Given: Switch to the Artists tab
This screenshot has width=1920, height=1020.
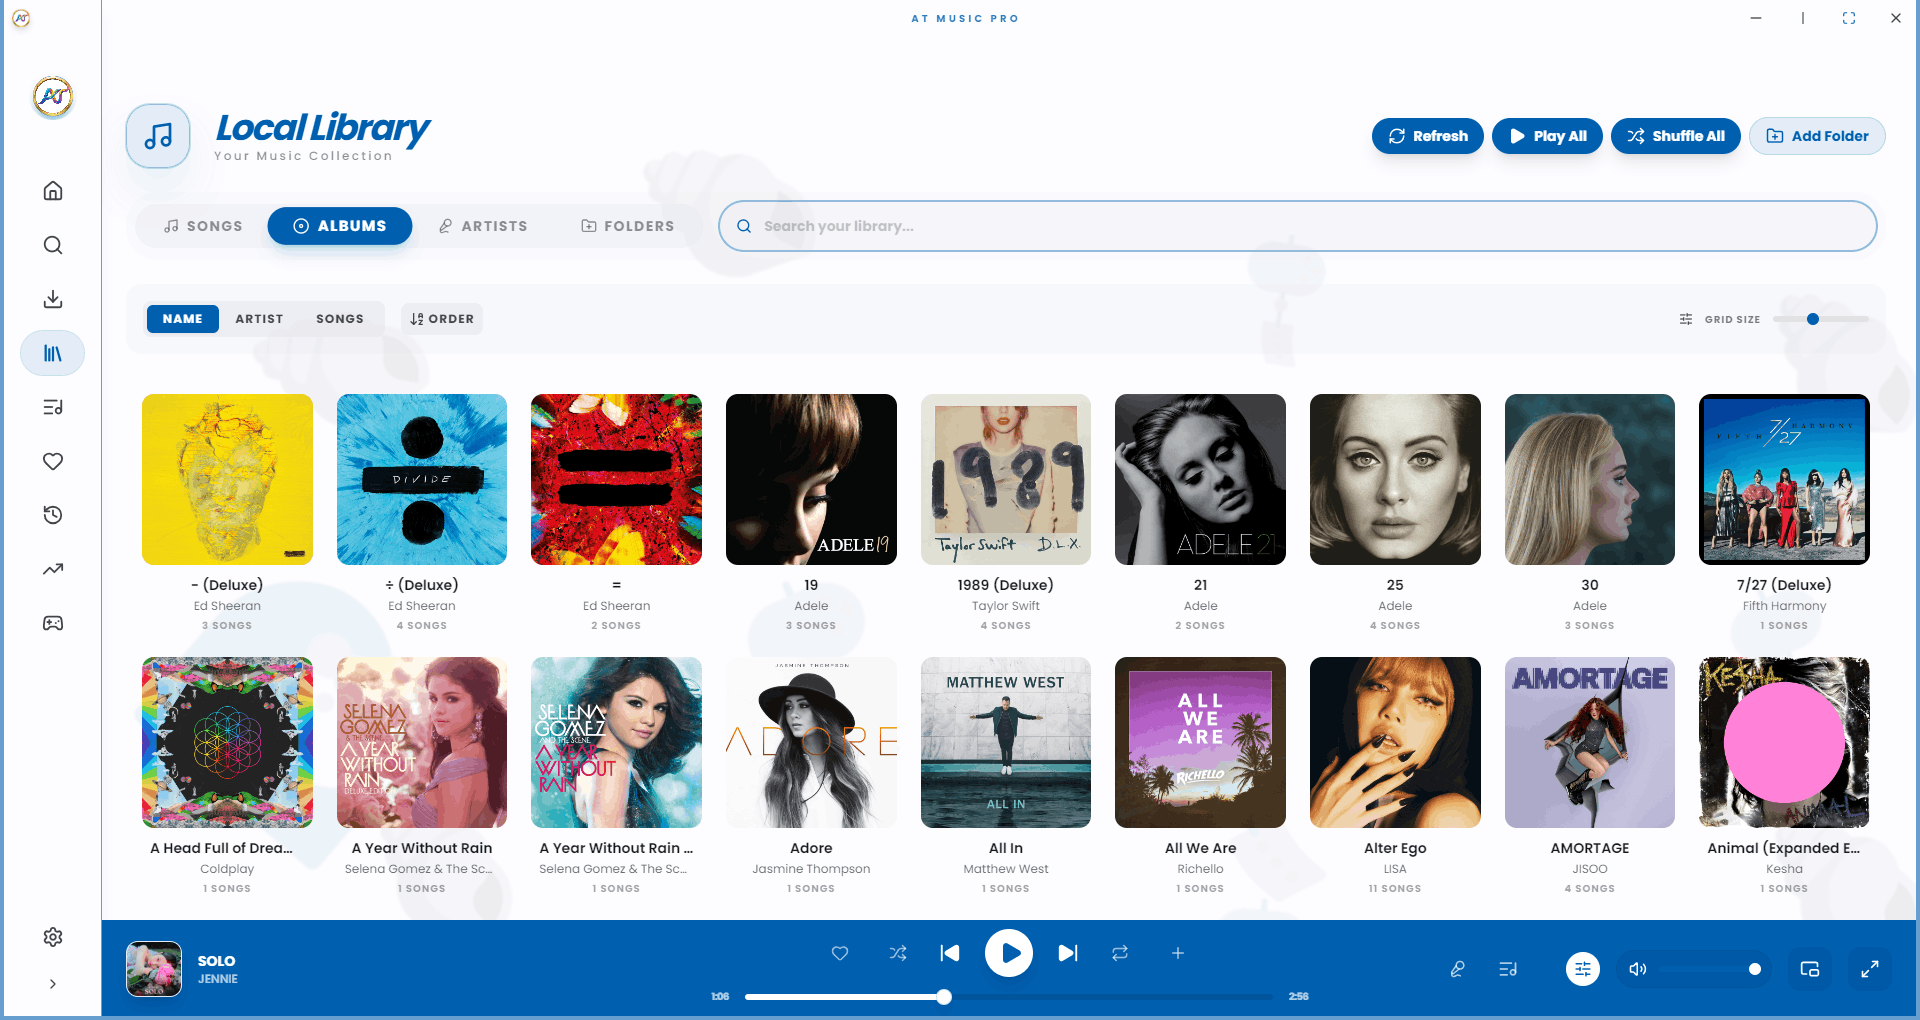Looking at the screenshot, I should [x=483, y=225].
